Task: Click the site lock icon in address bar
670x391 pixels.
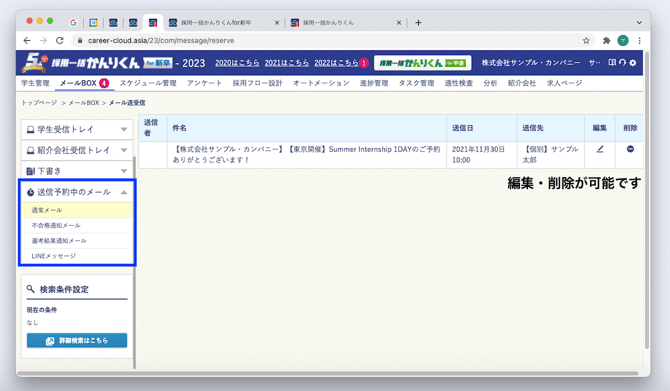Action: pos(79,41)
